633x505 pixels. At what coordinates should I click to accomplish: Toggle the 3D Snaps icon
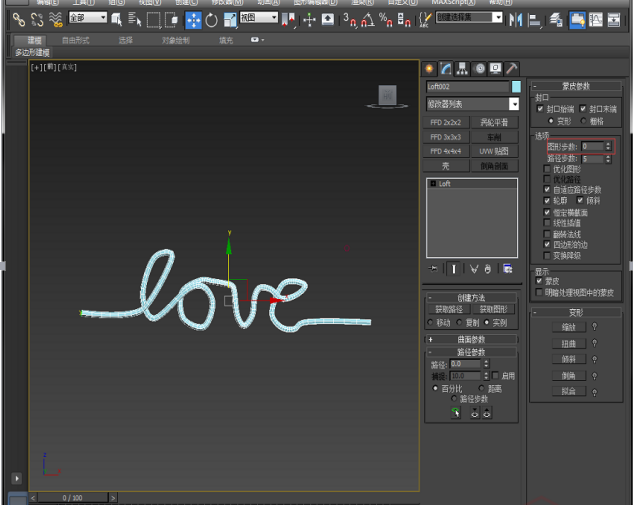coord(349,19)
